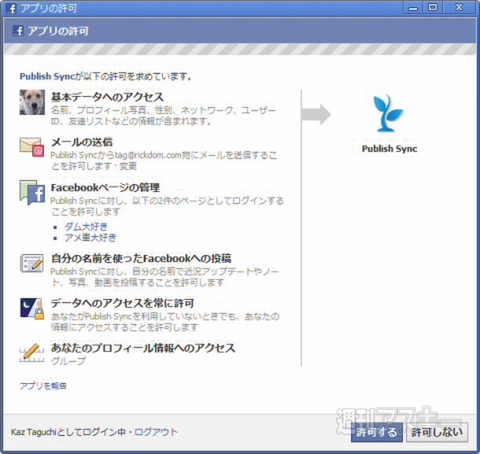The image size is (480, 454).
Task: Select the あなたのプロフィール情報へのアクセス heading
Action: (x=143, y=348)
